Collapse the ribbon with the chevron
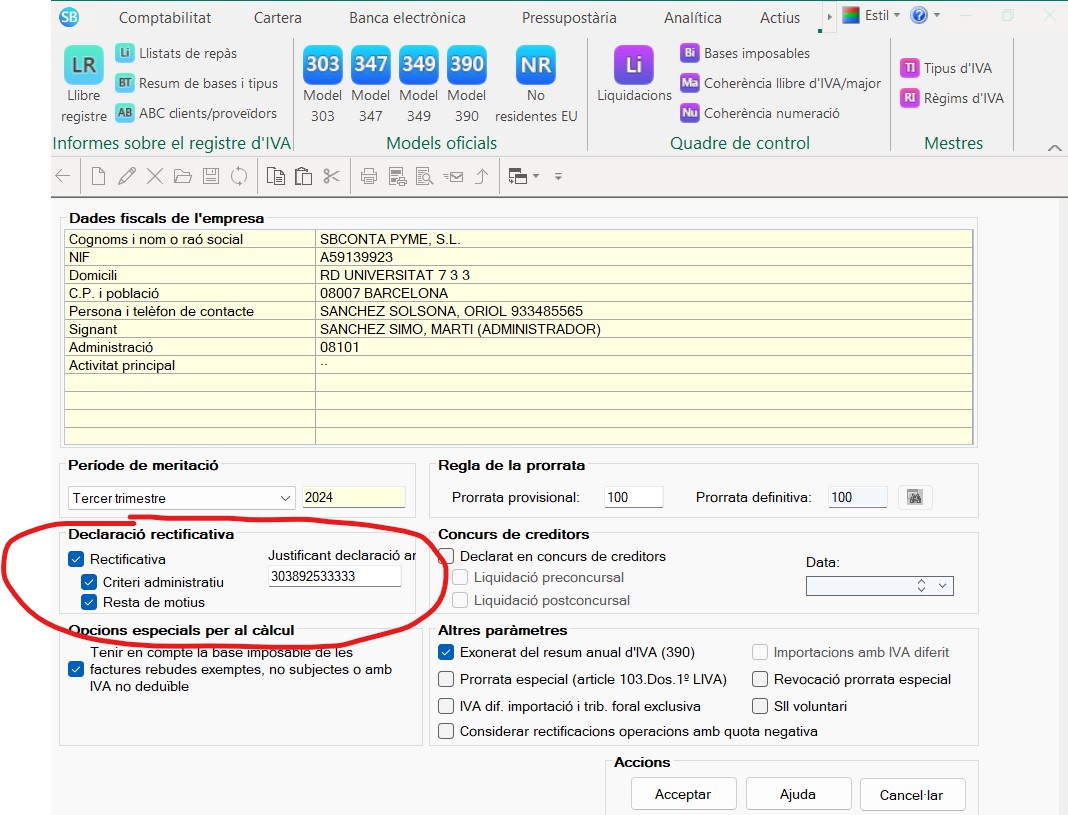This screenshot has width=1068, height=815. (x=1054, y=147)
